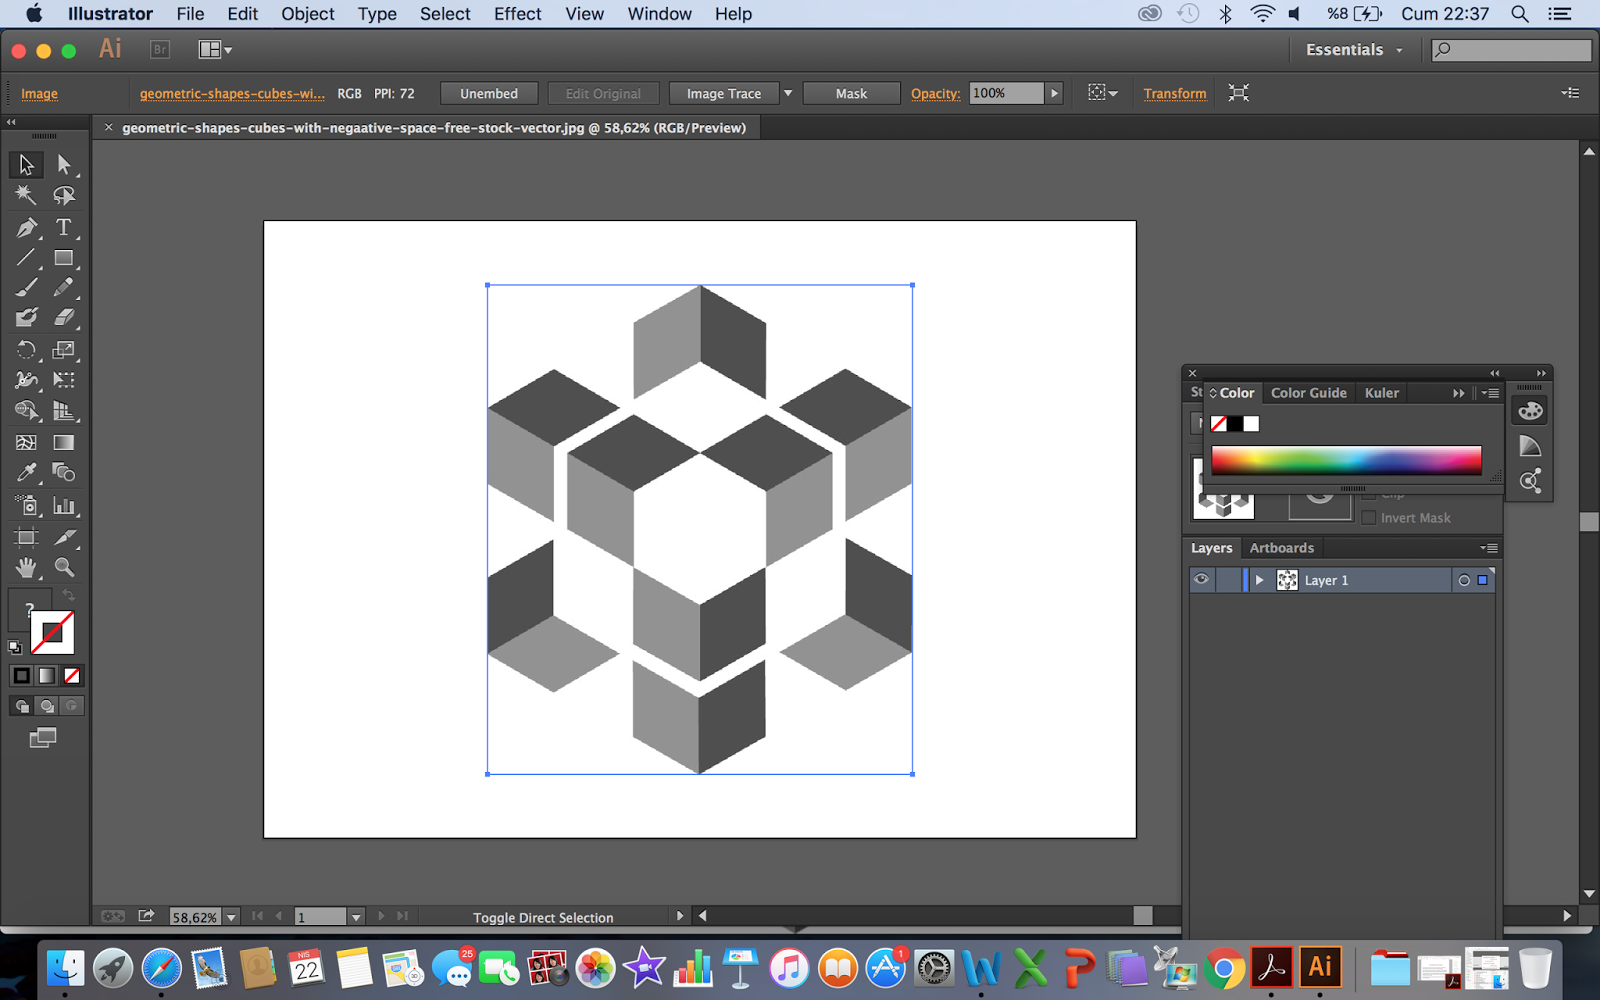Click the Opacity value field

tap(1006, 93)
